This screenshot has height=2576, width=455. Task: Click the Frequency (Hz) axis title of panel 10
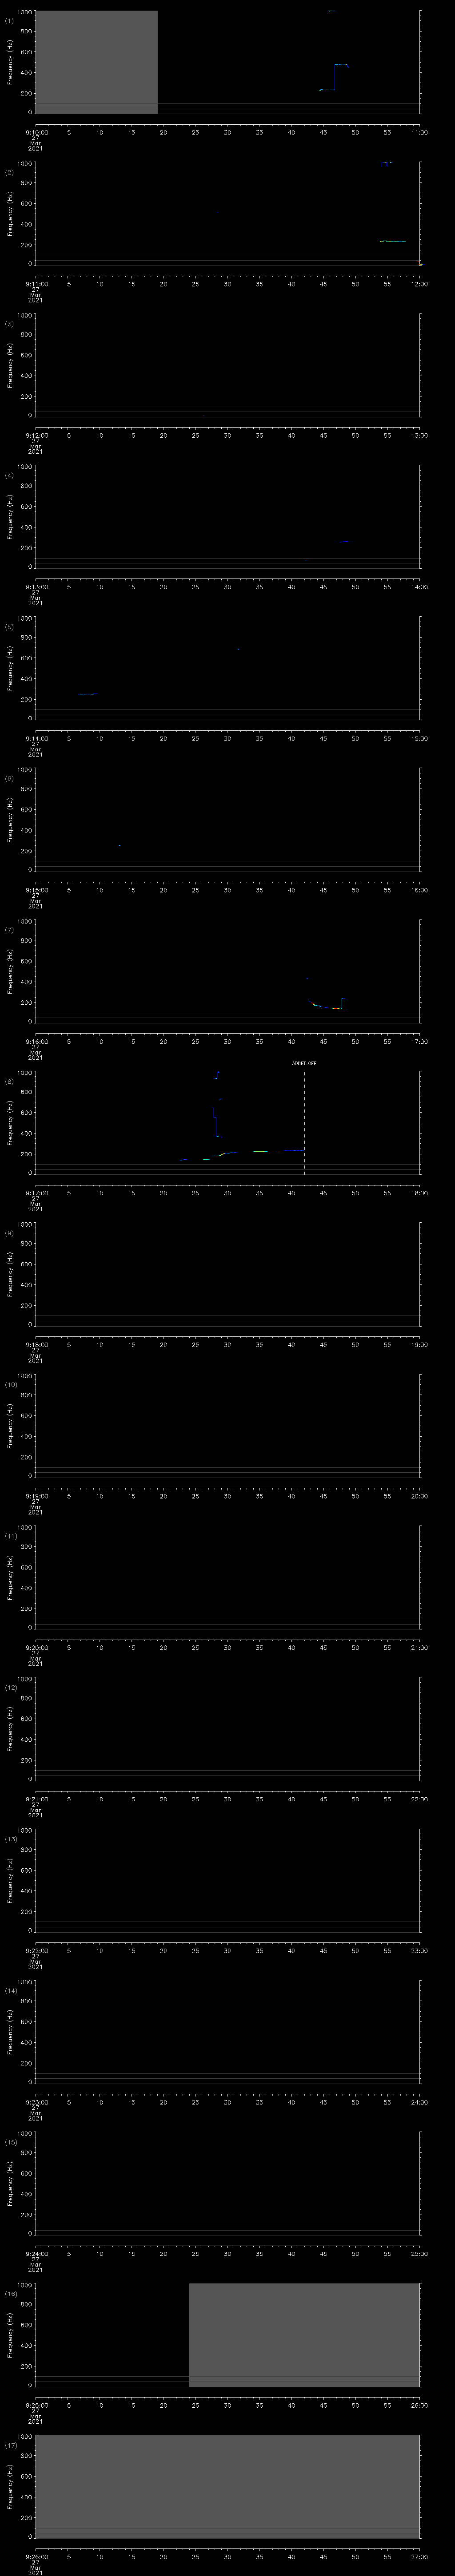pos(10,1424)
